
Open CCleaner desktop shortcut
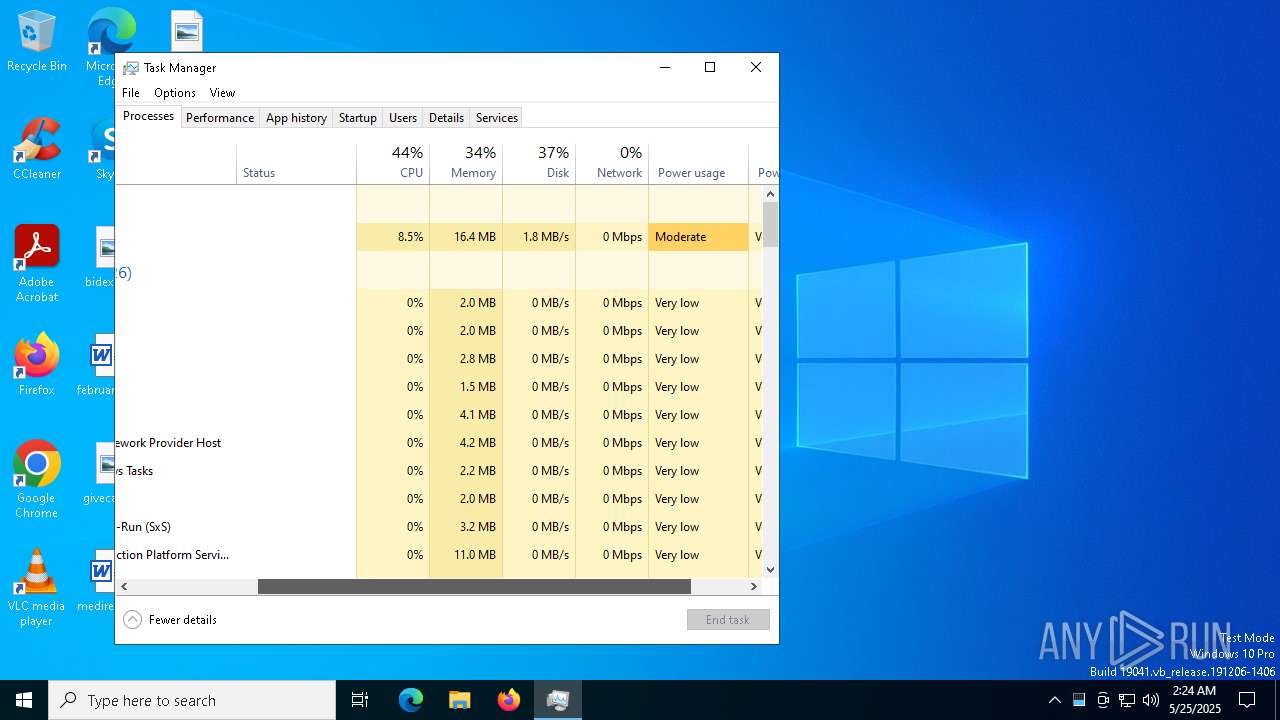click(x=37, y=150)
